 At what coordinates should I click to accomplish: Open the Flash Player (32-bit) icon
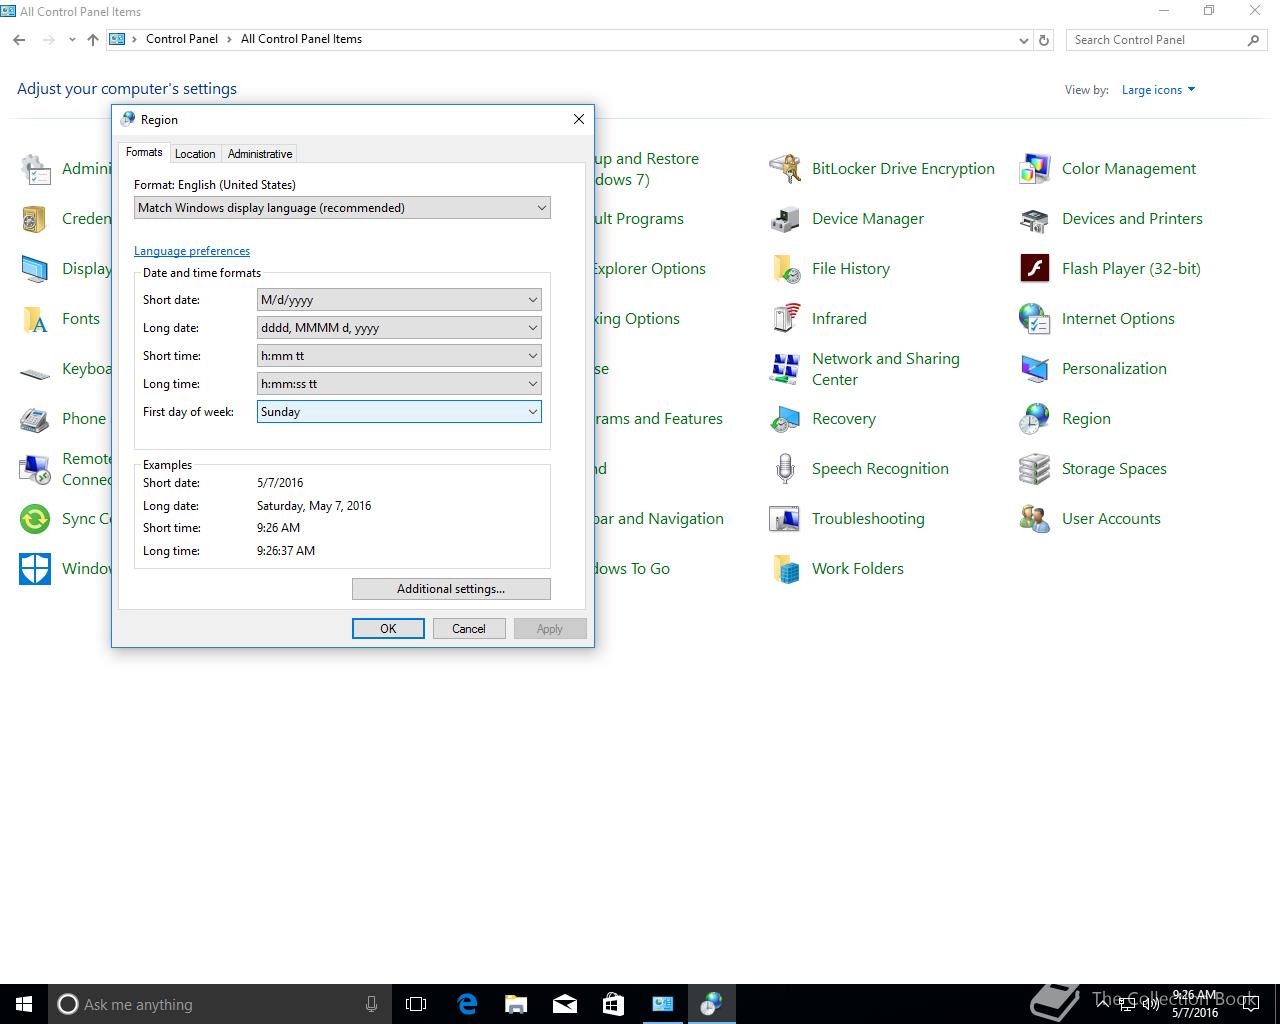(x=1035, y=269)
